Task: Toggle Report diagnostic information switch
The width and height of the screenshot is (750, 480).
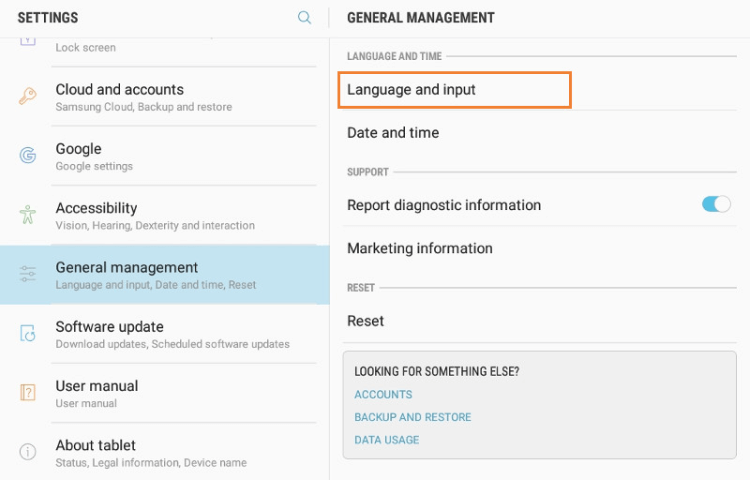Action: [x=716, y=205]
